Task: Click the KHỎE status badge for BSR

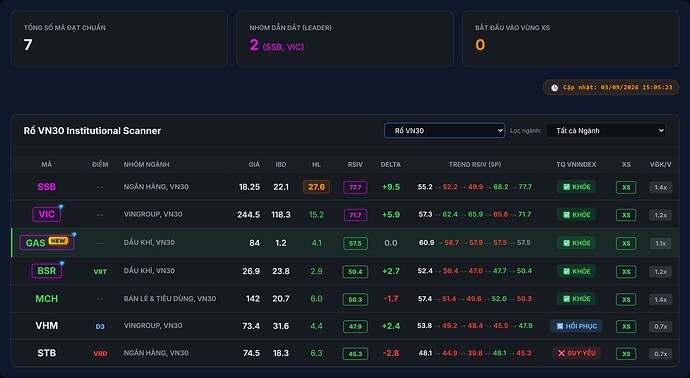Action: 576,271
